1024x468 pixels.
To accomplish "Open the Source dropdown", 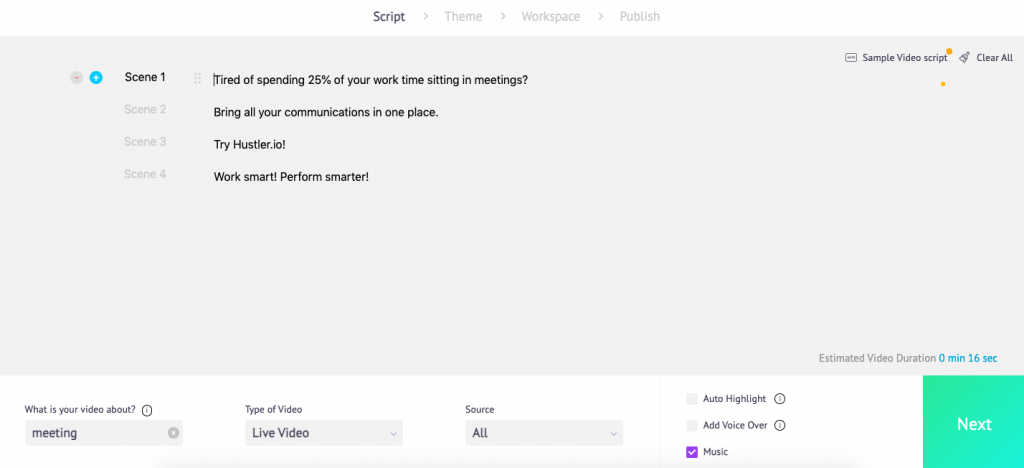I will (544, 433).
